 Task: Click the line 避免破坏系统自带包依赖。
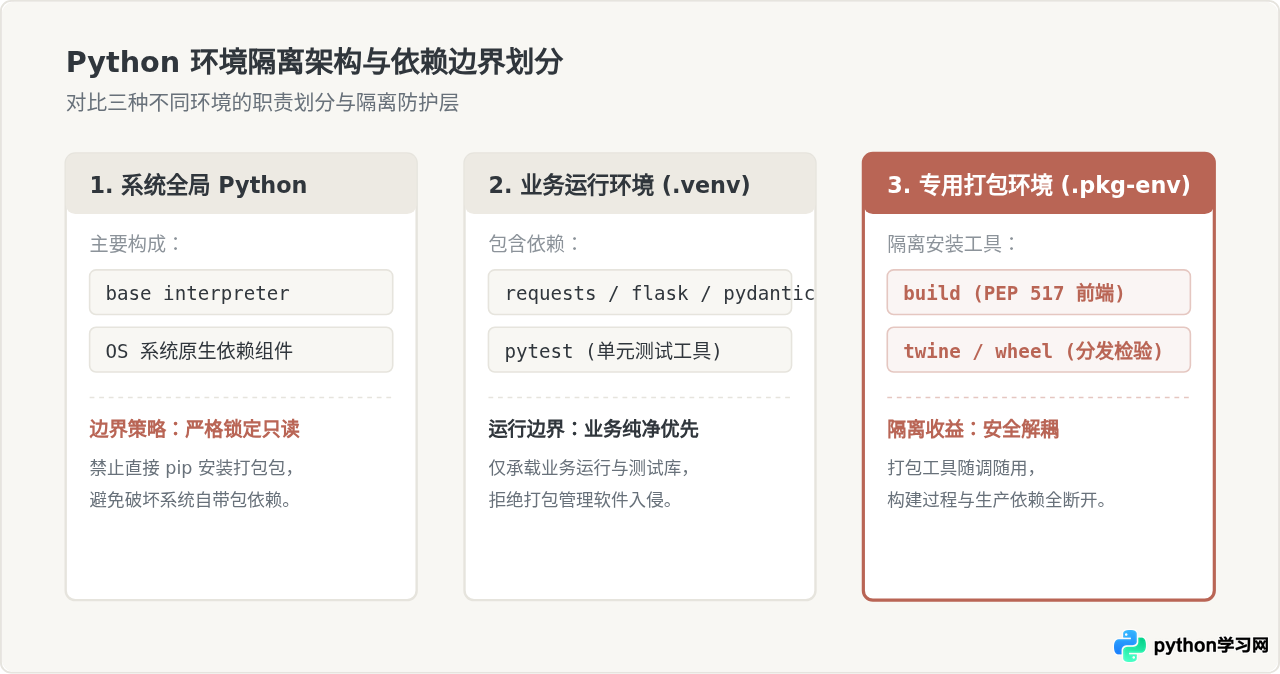coord(191,499)
